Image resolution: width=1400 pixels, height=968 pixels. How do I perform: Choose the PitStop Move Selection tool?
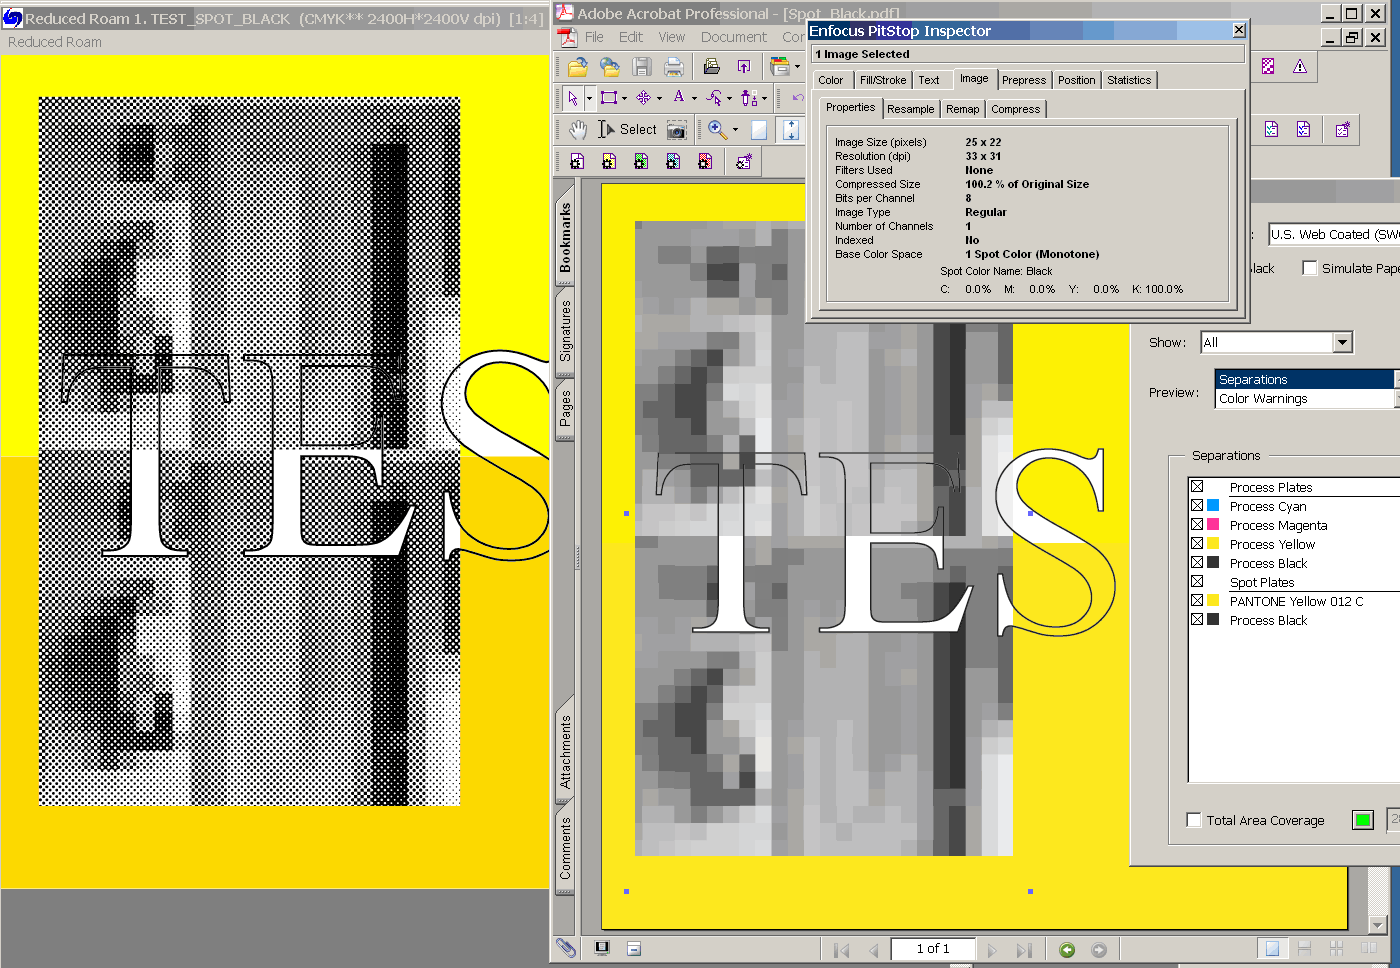pyautogui.click(x=644, y=98)
